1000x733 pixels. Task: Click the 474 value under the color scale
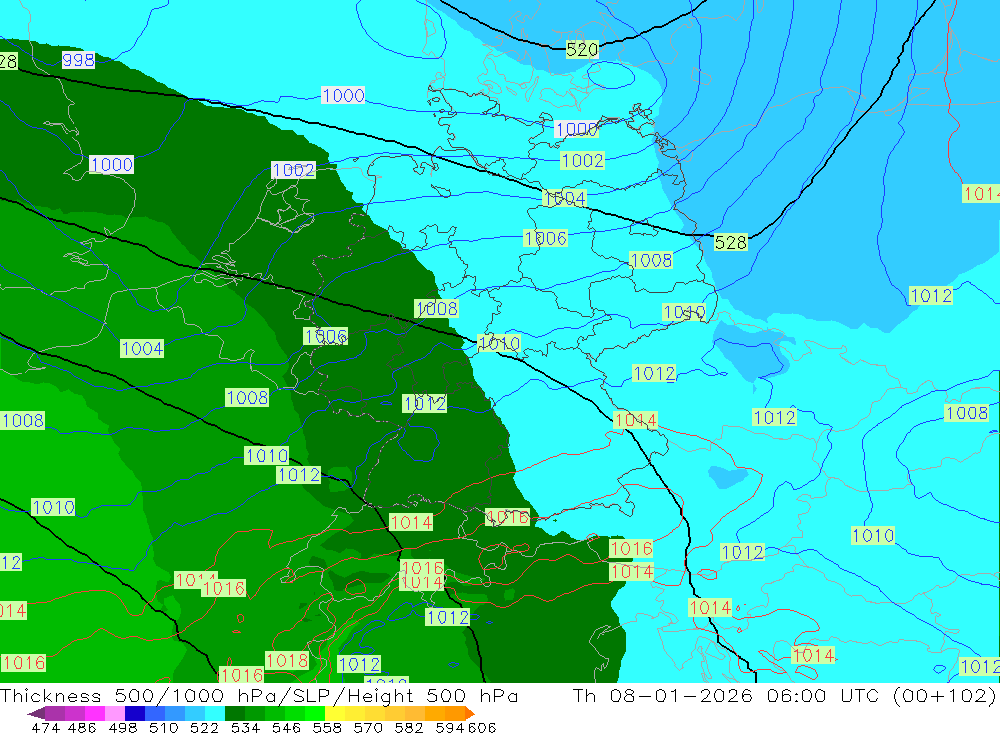[45, 727]
